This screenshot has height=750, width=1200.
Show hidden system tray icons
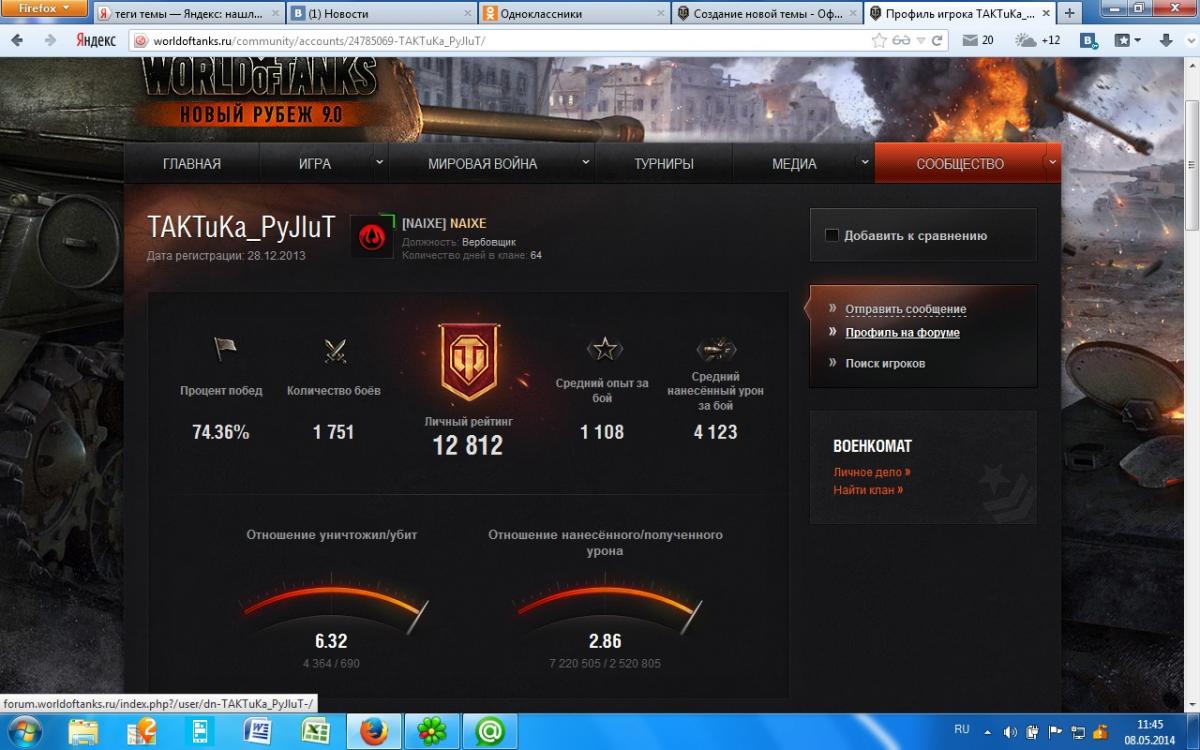click(x=987, y=731)
